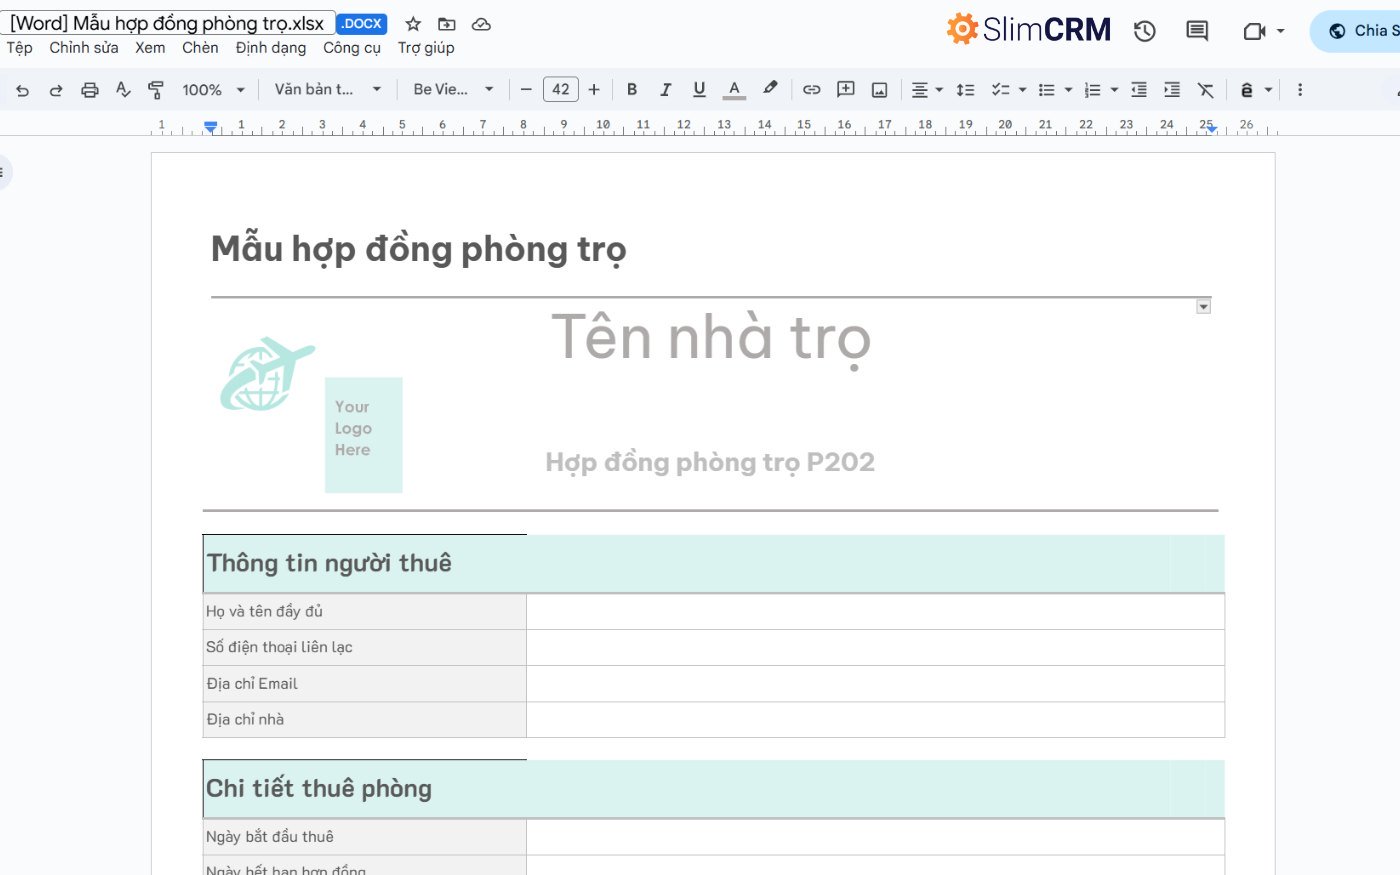This screenshot has width=1400, height=875.
Task: Toggle underline formatting
Action: [698, 89]
